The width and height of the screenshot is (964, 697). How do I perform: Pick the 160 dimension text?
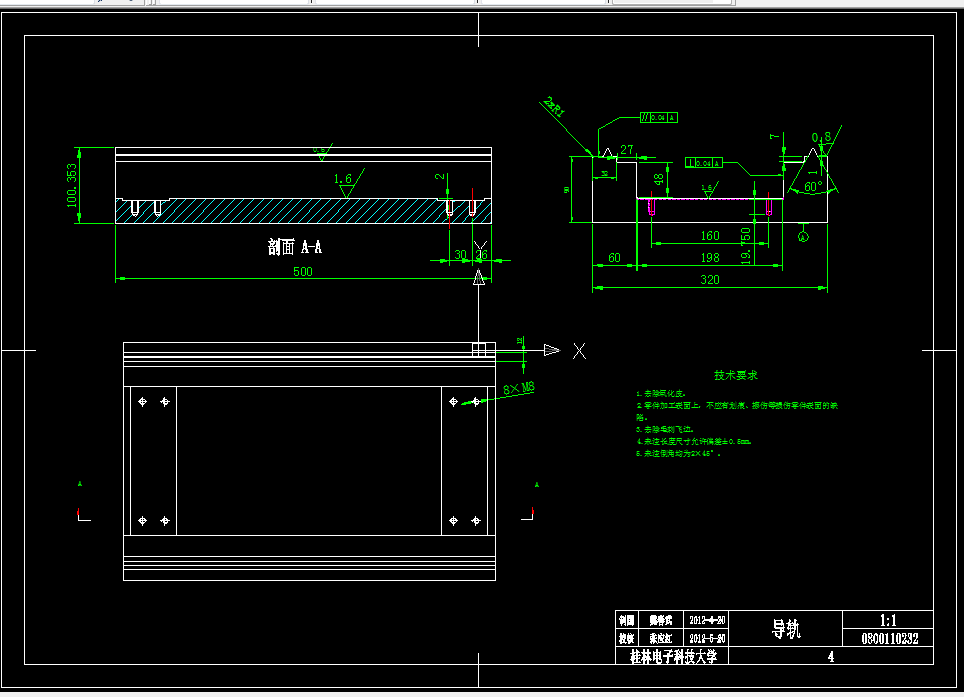710,235
